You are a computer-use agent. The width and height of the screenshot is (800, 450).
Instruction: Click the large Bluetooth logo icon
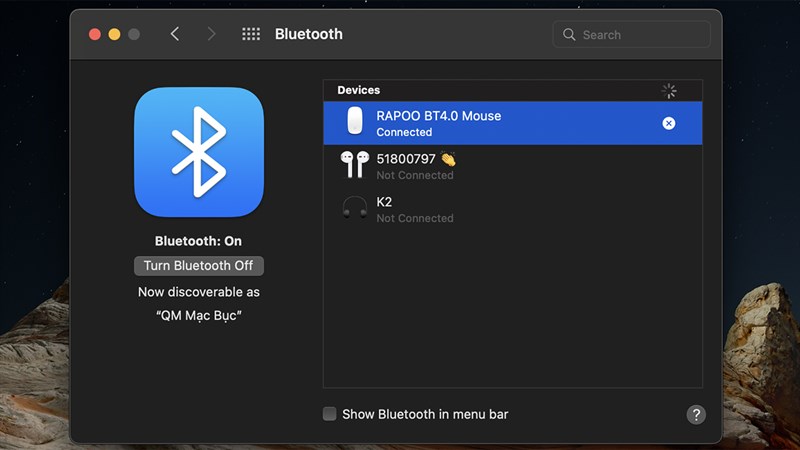point(199,152)
